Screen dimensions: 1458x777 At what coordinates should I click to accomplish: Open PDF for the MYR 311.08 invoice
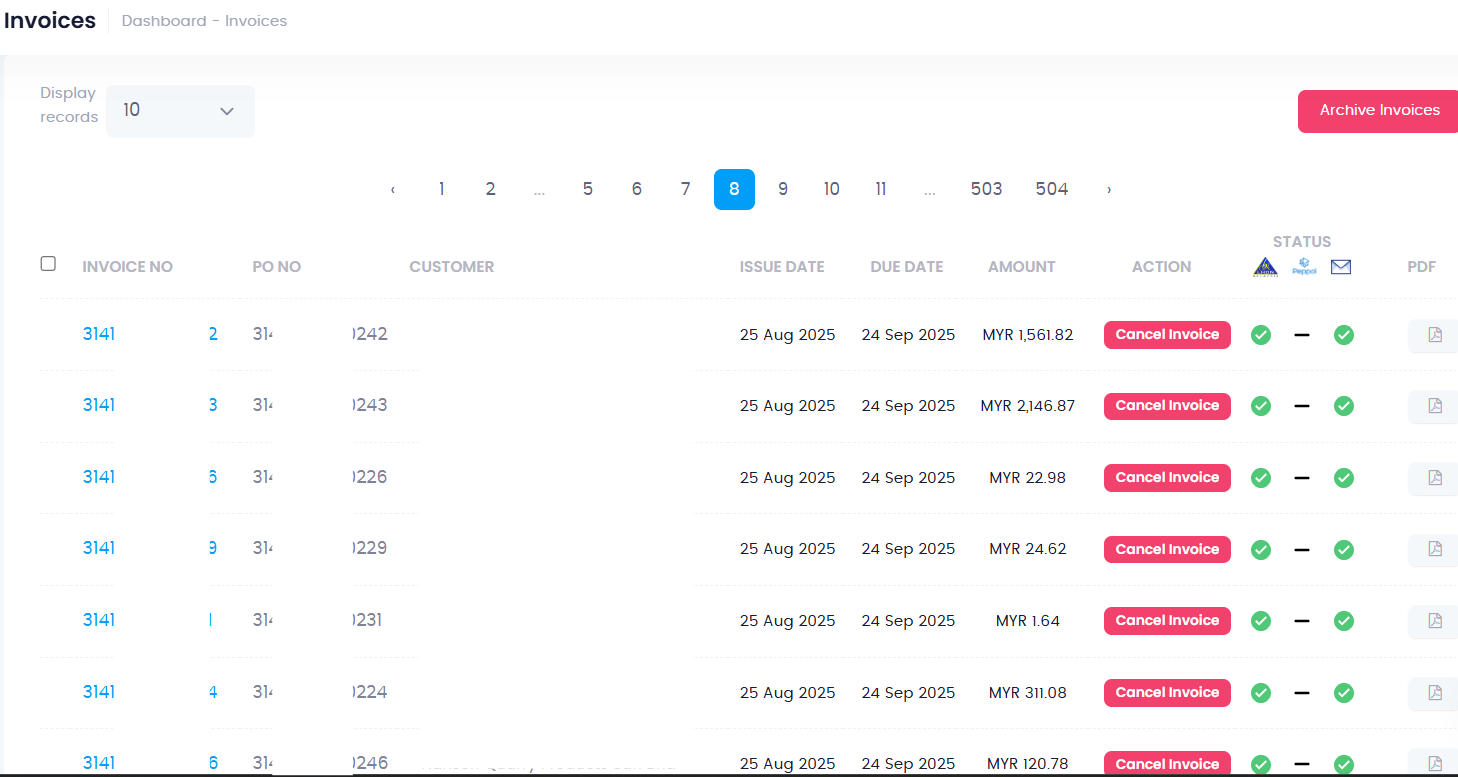1435,693
